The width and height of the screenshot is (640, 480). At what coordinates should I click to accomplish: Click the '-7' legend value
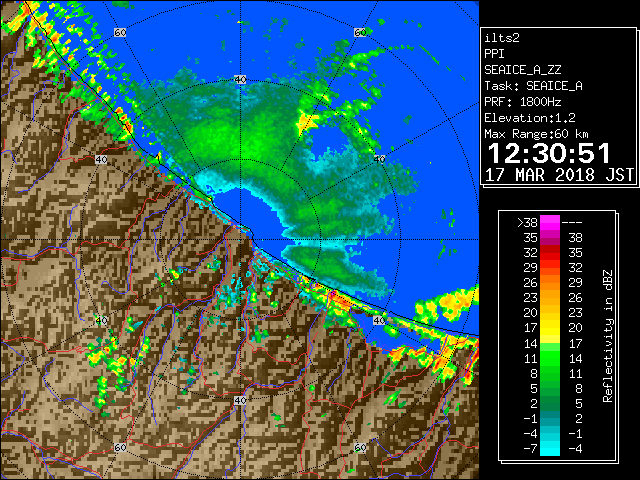[530, 449]
